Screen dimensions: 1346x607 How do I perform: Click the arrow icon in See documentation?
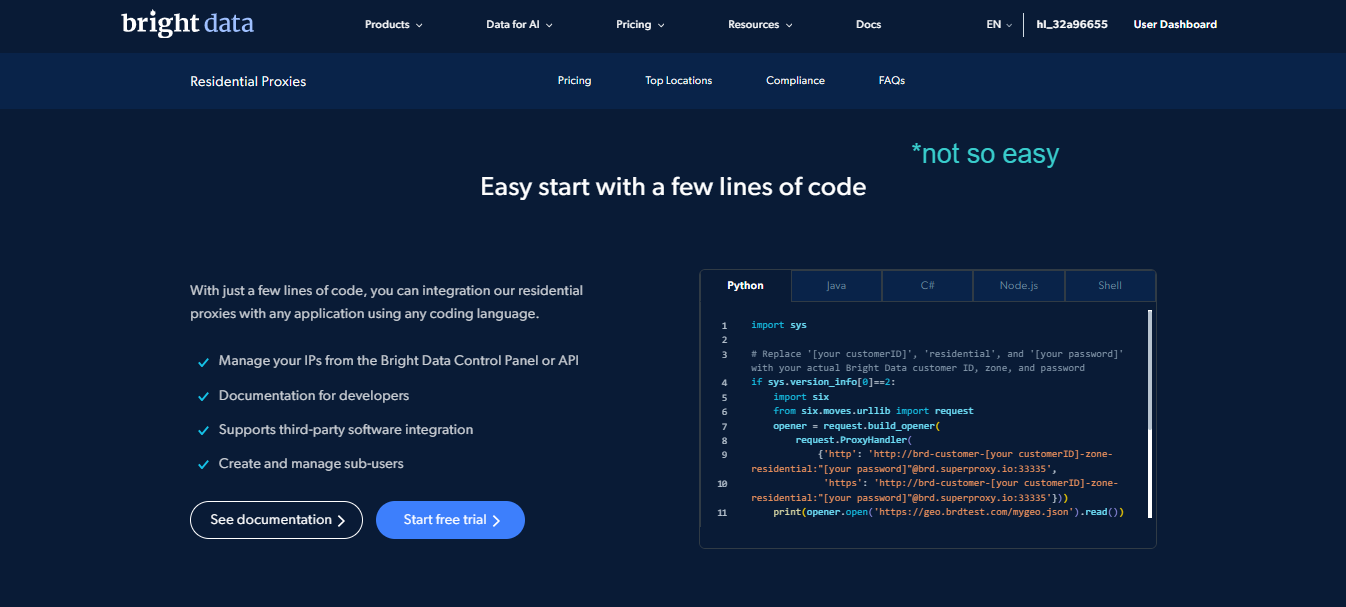pyautogui.click(x=341, y=521)
